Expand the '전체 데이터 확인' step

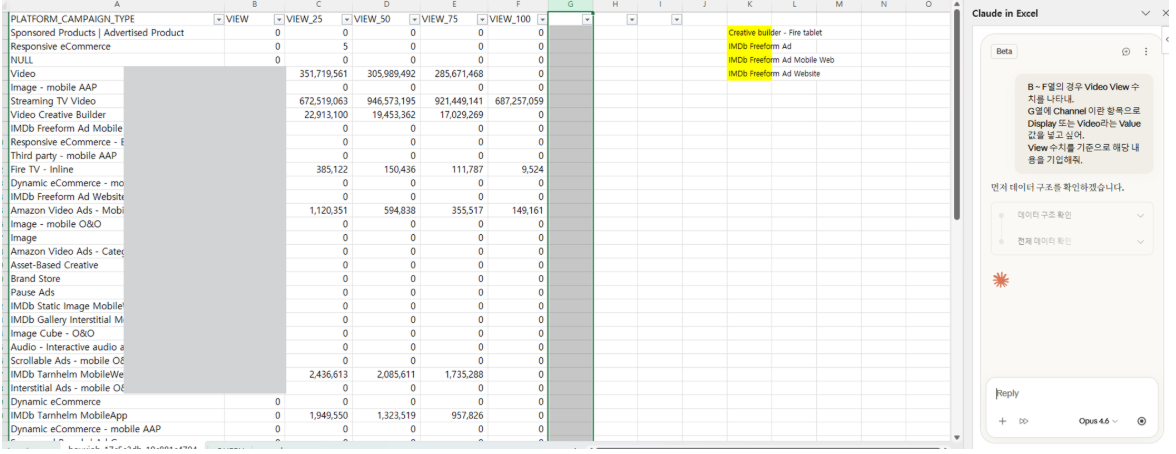[1070, 242]
